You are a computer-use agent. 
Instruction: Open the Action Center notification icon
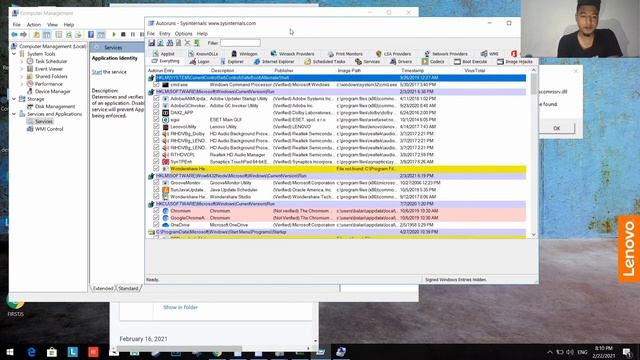click(x=627, y=352)
